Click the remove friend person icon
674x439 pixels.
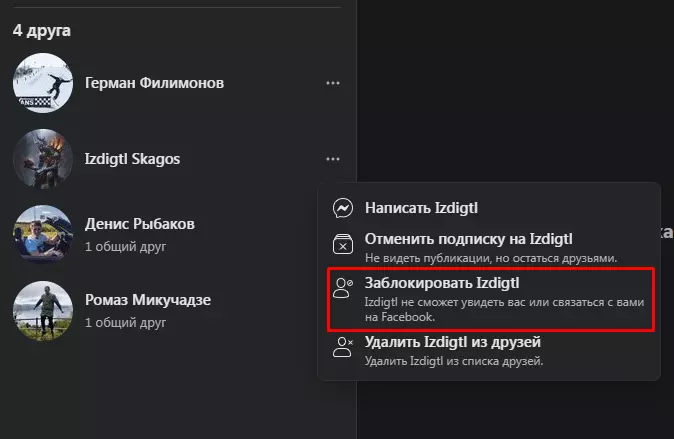[343, 347]
